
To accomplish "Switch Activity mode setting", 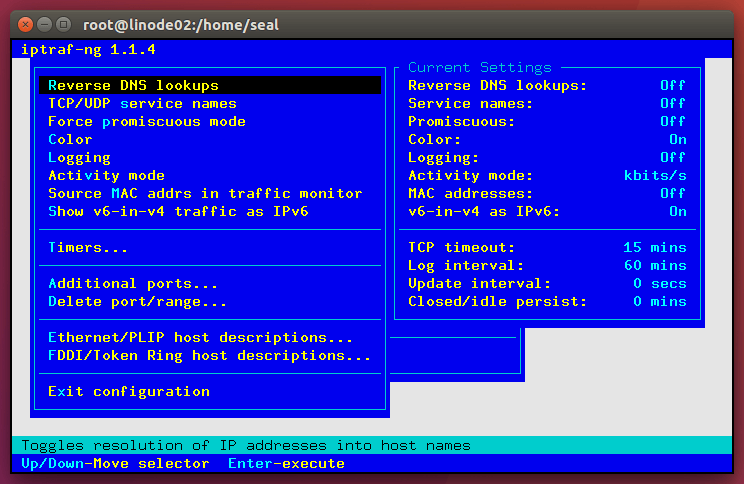I will (x=106, y=176).
